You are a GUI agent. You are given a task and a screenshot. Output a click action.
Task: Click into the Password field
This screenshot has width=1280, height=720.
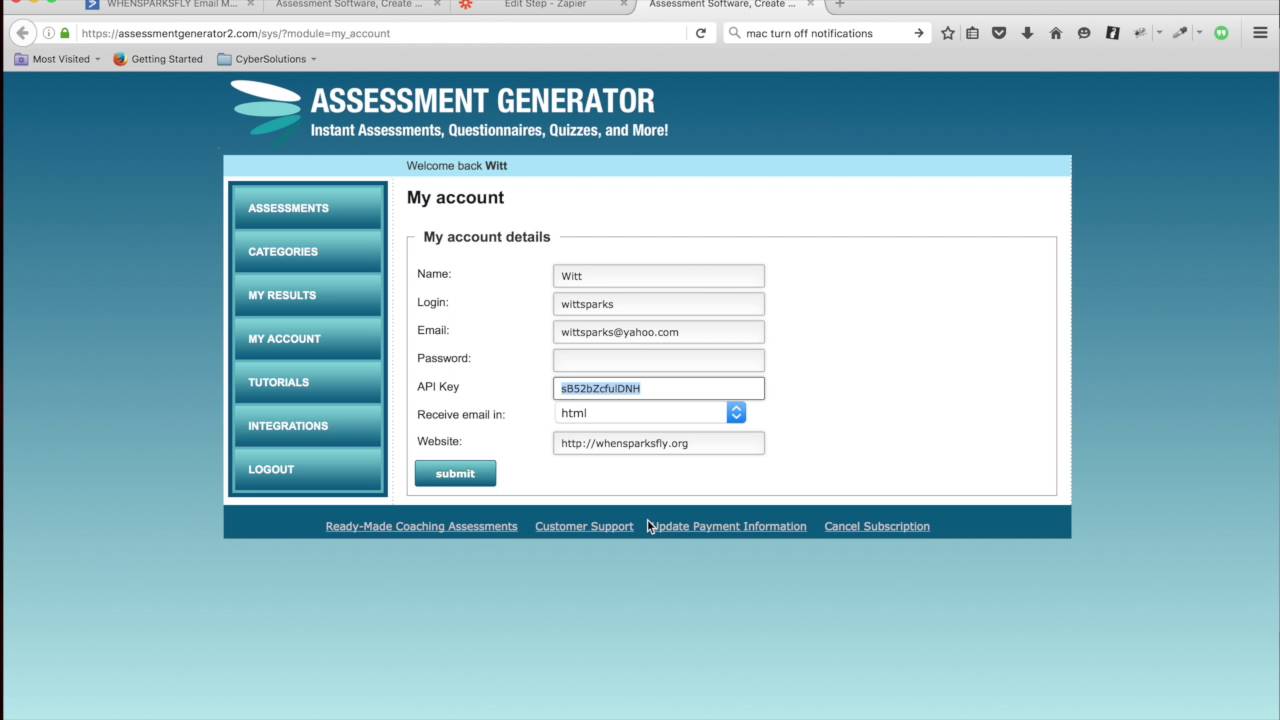(x=659, y=360)
